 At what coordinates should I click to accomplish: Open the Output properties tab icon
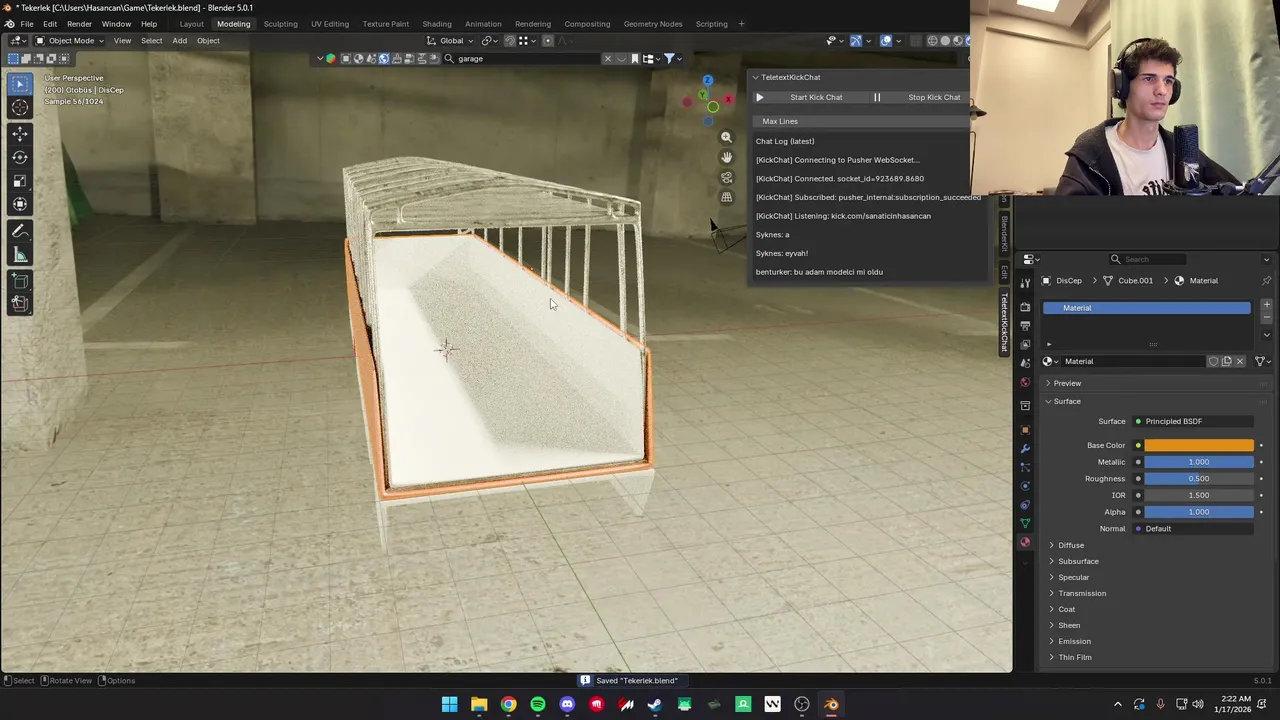pos(1025,326)
